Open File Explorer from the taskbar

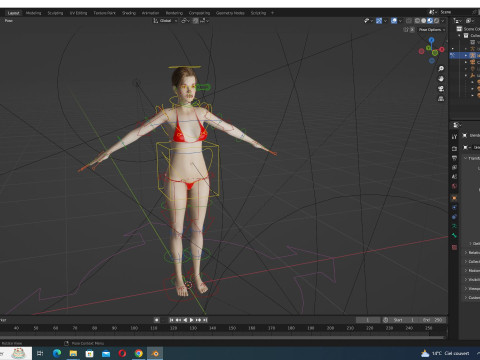click(73, 353)
